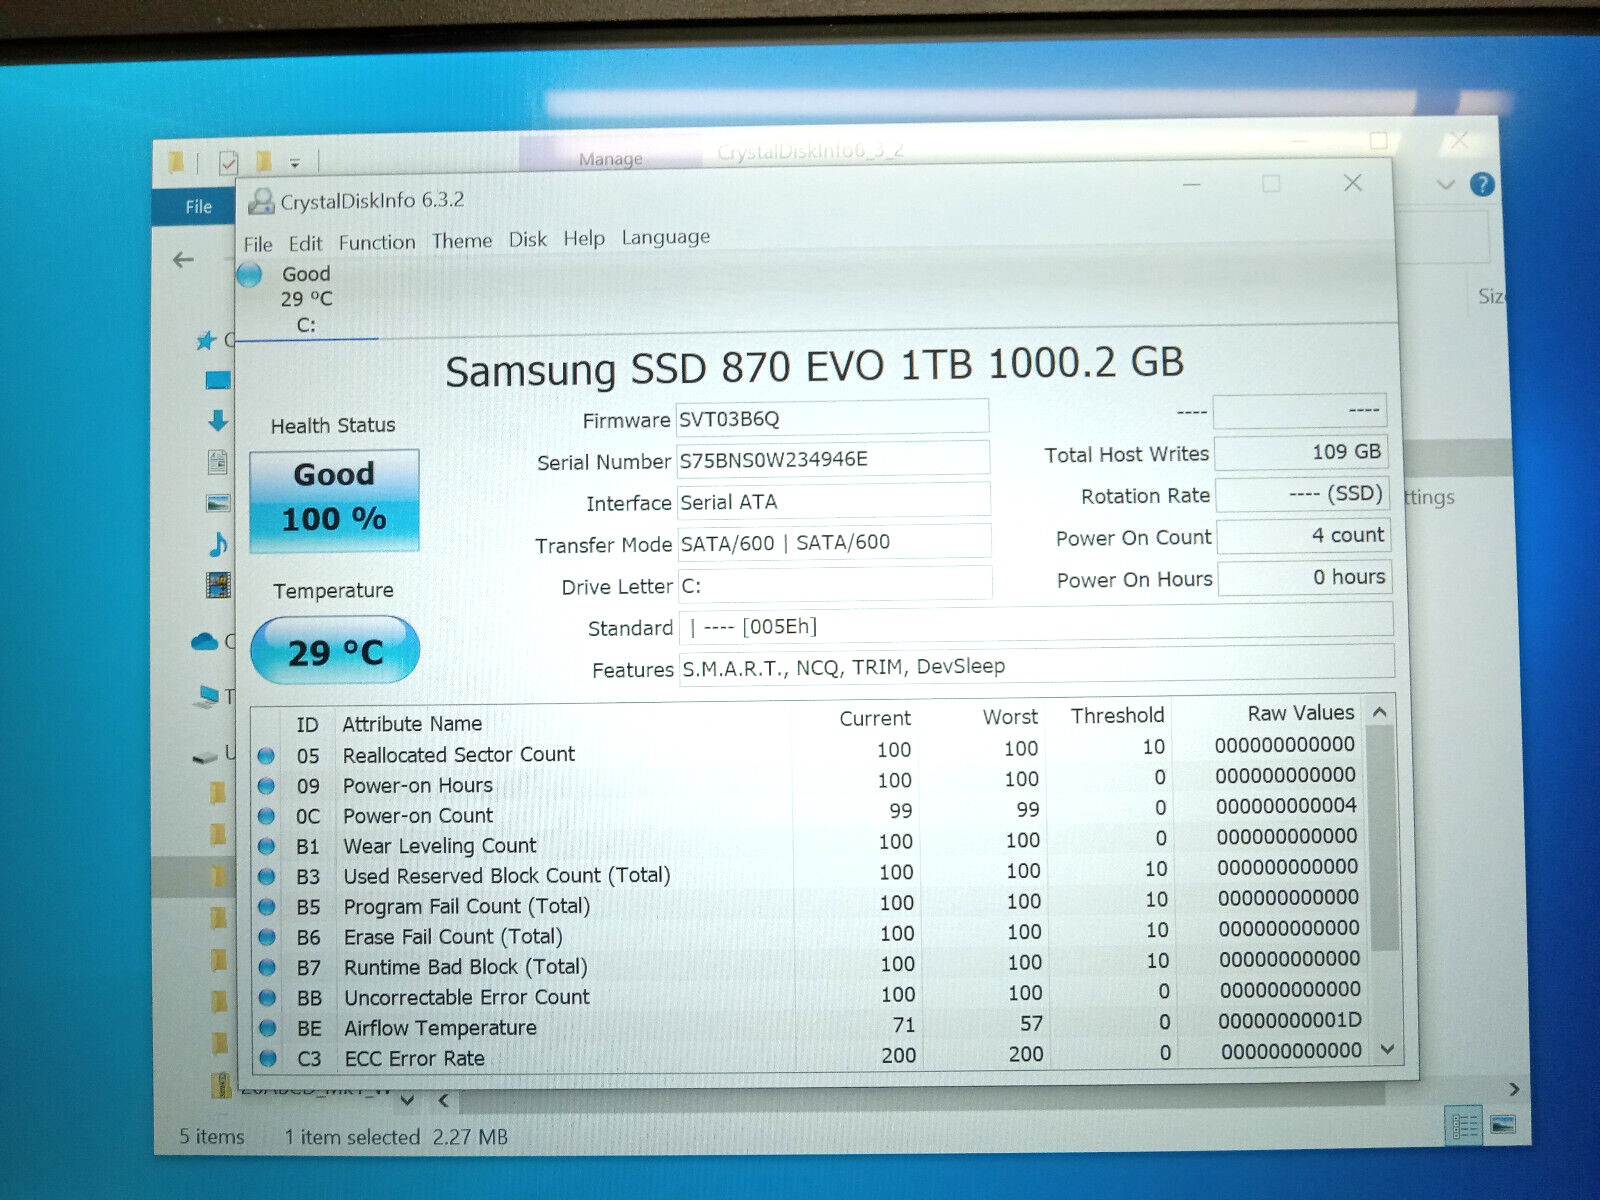Click the Explorer horizontal scroll right arrow
The width and height of the screenshot is (1600, 1200).
click(x=1514, y=1088)
